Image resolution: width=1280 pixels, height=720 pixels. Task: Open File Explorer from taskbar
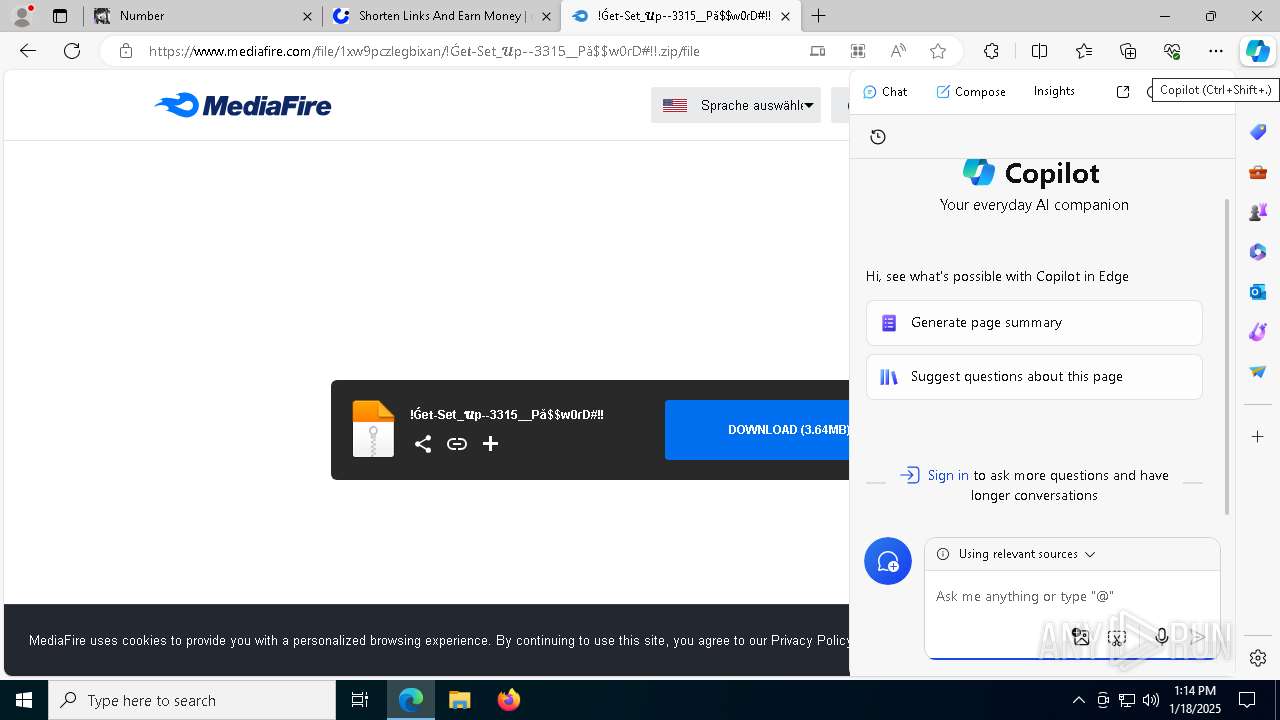[459, 700]
